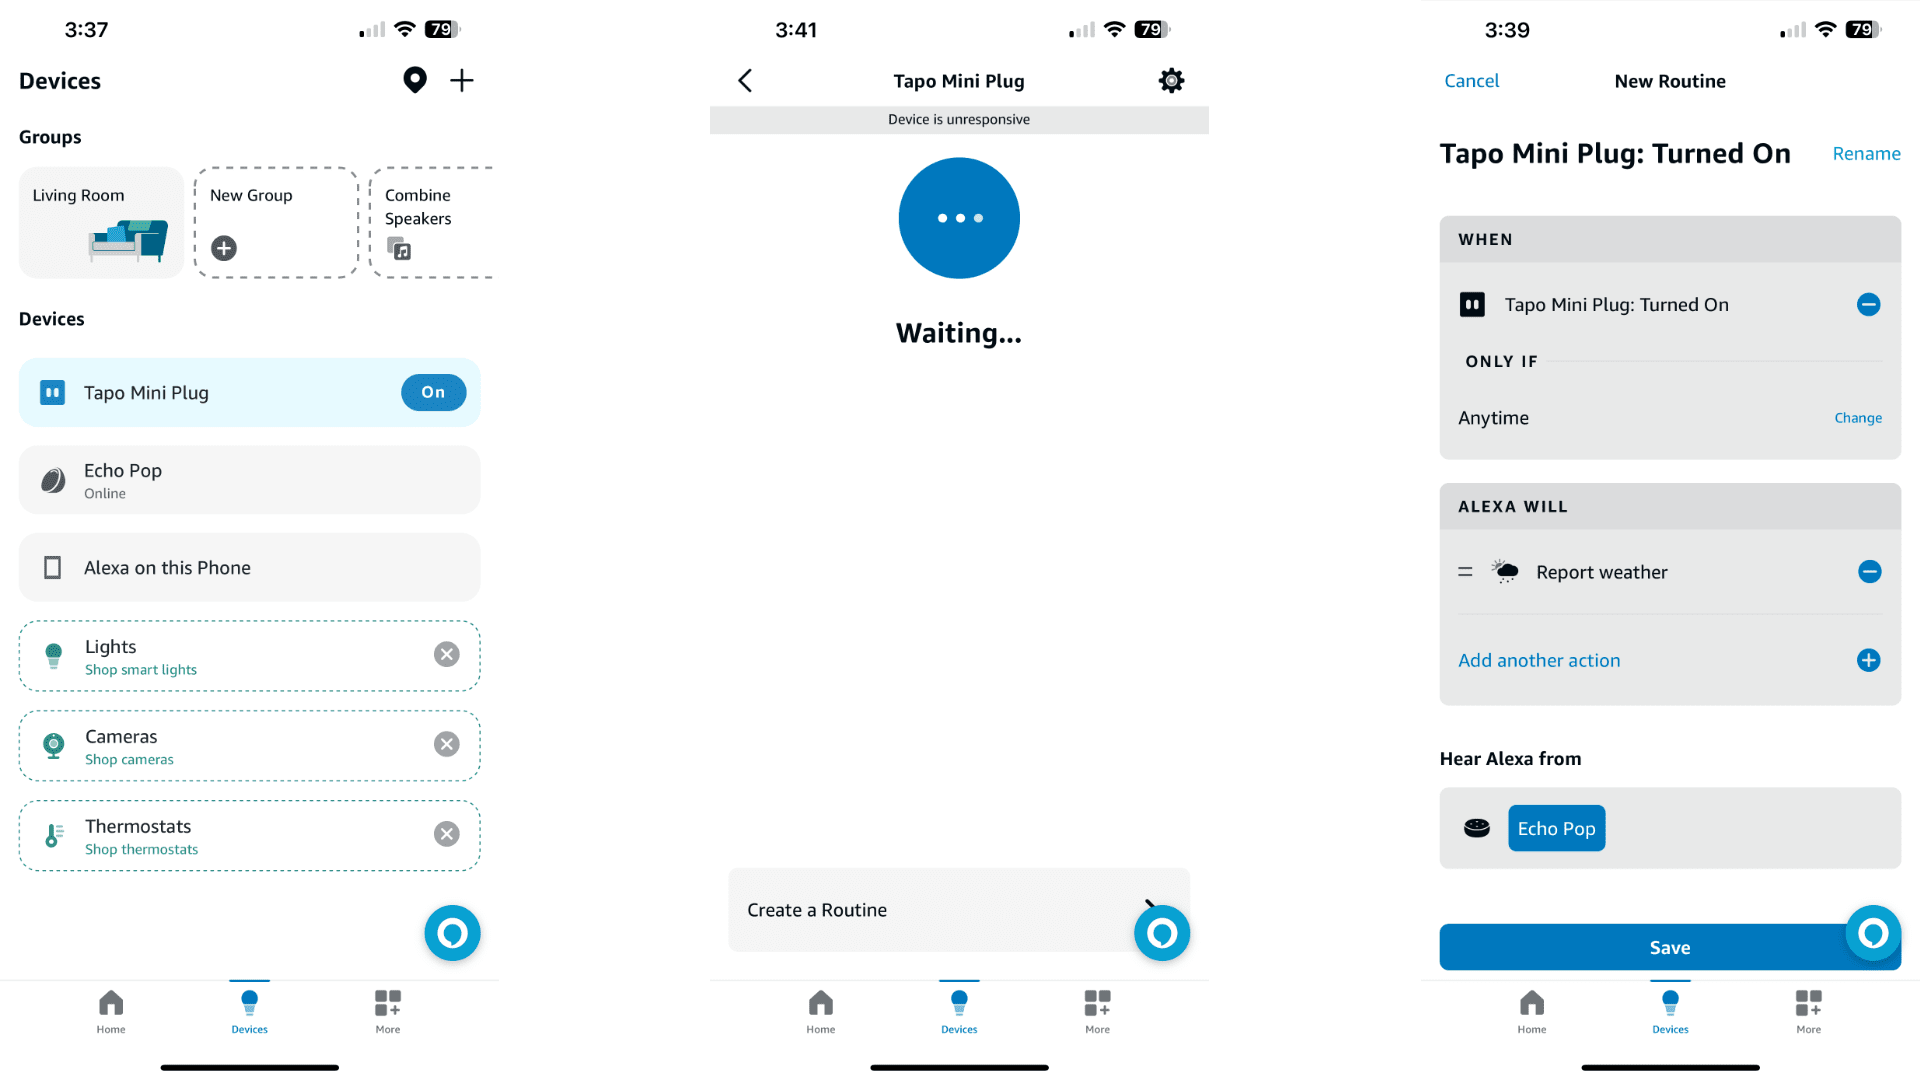1920x1080 pixels.
Task: Save the new Alexa routine
Action: 1669,947
